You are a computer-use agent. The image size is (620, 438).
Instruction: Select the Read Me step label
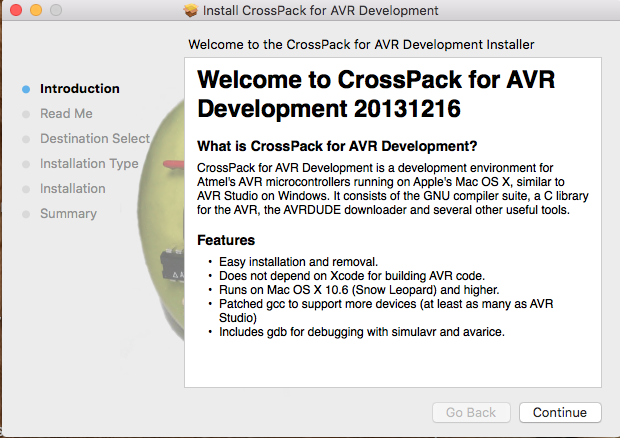[x=66, y=113]
